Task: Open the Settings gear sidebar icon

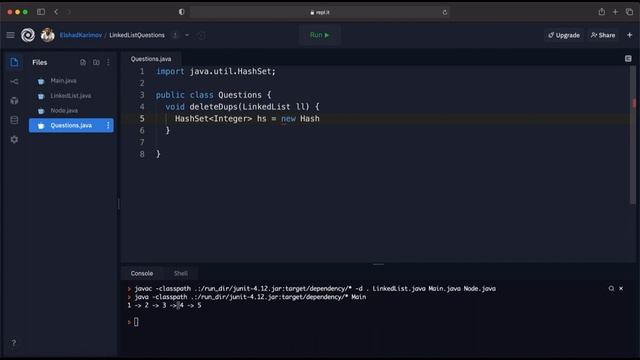Action: coord(14,140)
